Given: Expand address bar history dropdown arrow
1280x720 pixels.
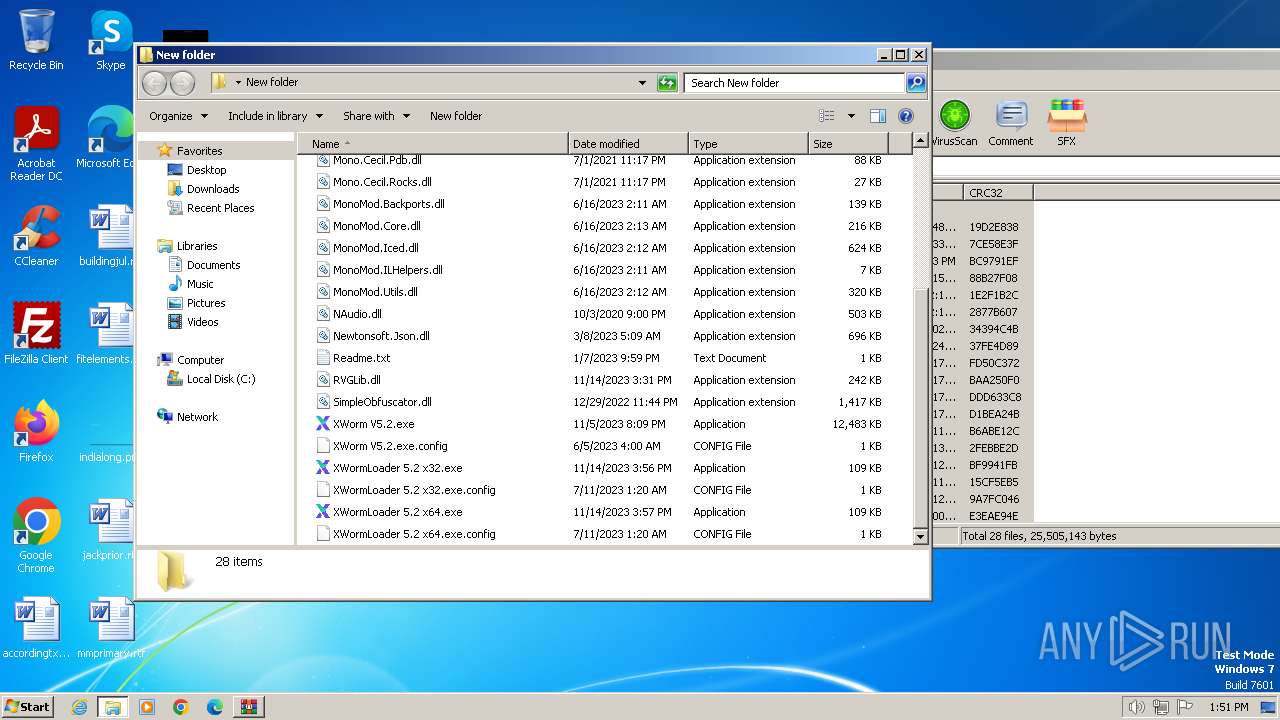Looking at the screenshot, I should (642, 83).
